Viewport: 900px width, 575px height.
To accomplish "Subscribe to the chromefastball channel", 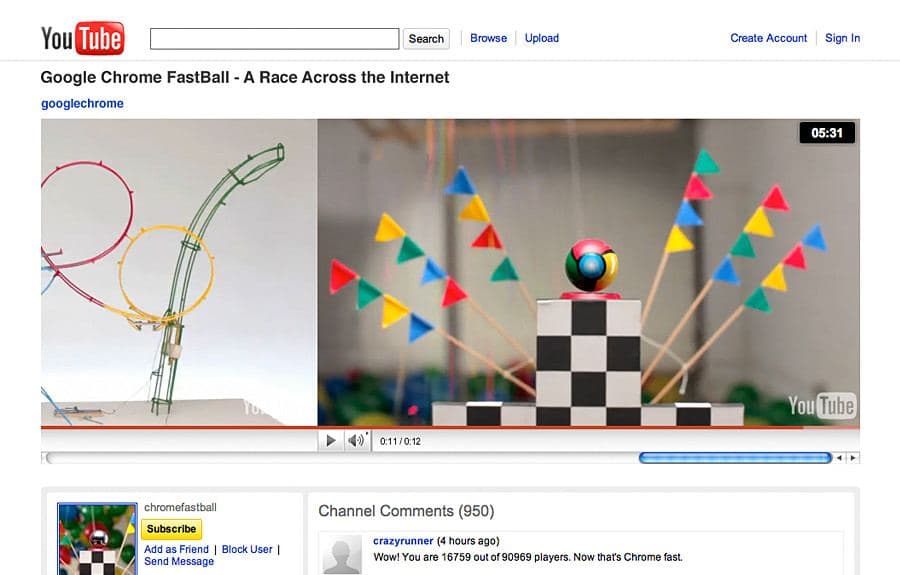I will [171, 529].
